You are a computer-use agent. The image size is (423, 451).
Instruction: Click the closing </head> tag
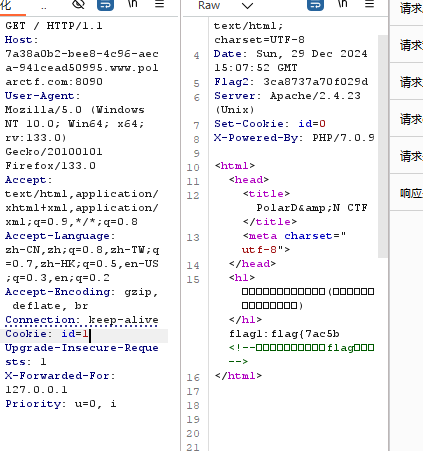252,264
